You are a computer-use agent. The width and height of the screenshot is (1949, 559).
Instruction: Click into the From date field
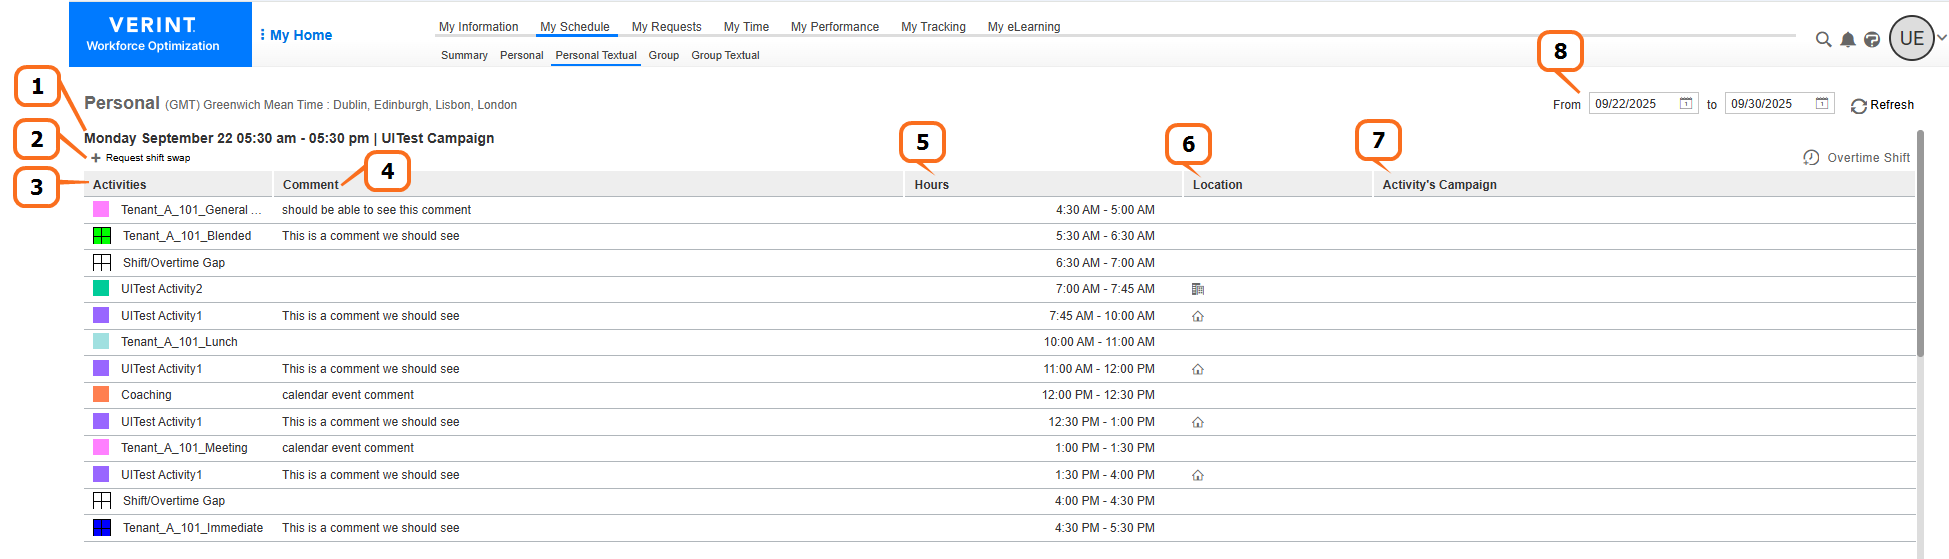click(x=1632, y=104)
